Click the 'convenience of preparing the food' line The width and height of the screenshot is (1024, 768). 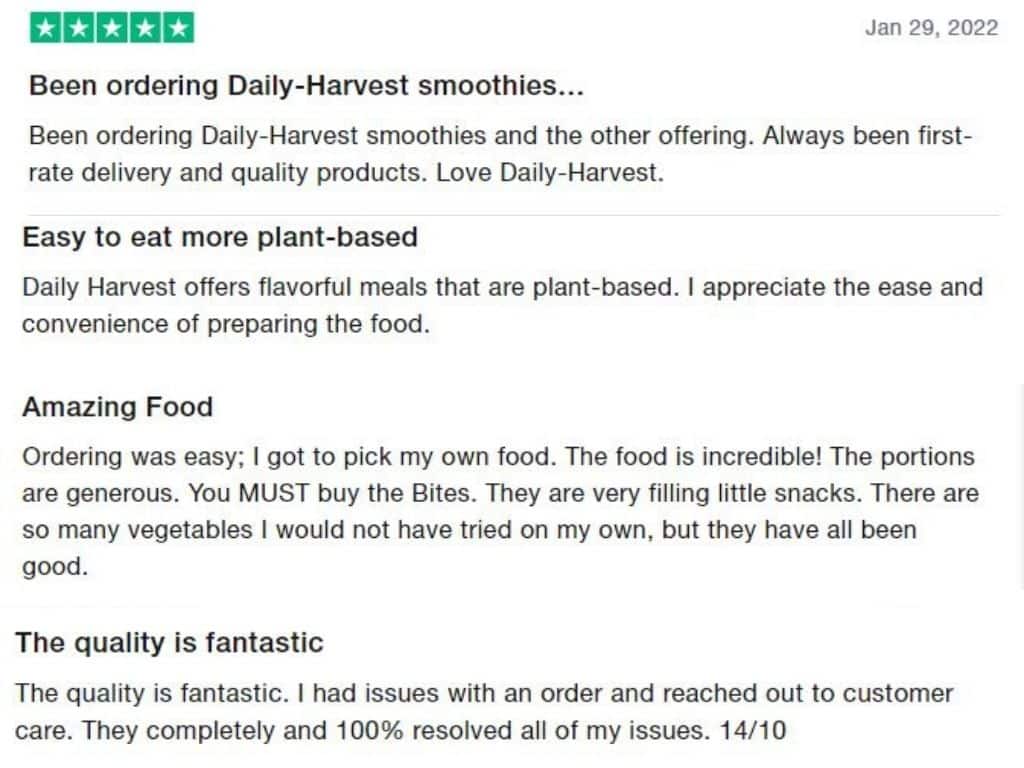click(x=226, y=324)
